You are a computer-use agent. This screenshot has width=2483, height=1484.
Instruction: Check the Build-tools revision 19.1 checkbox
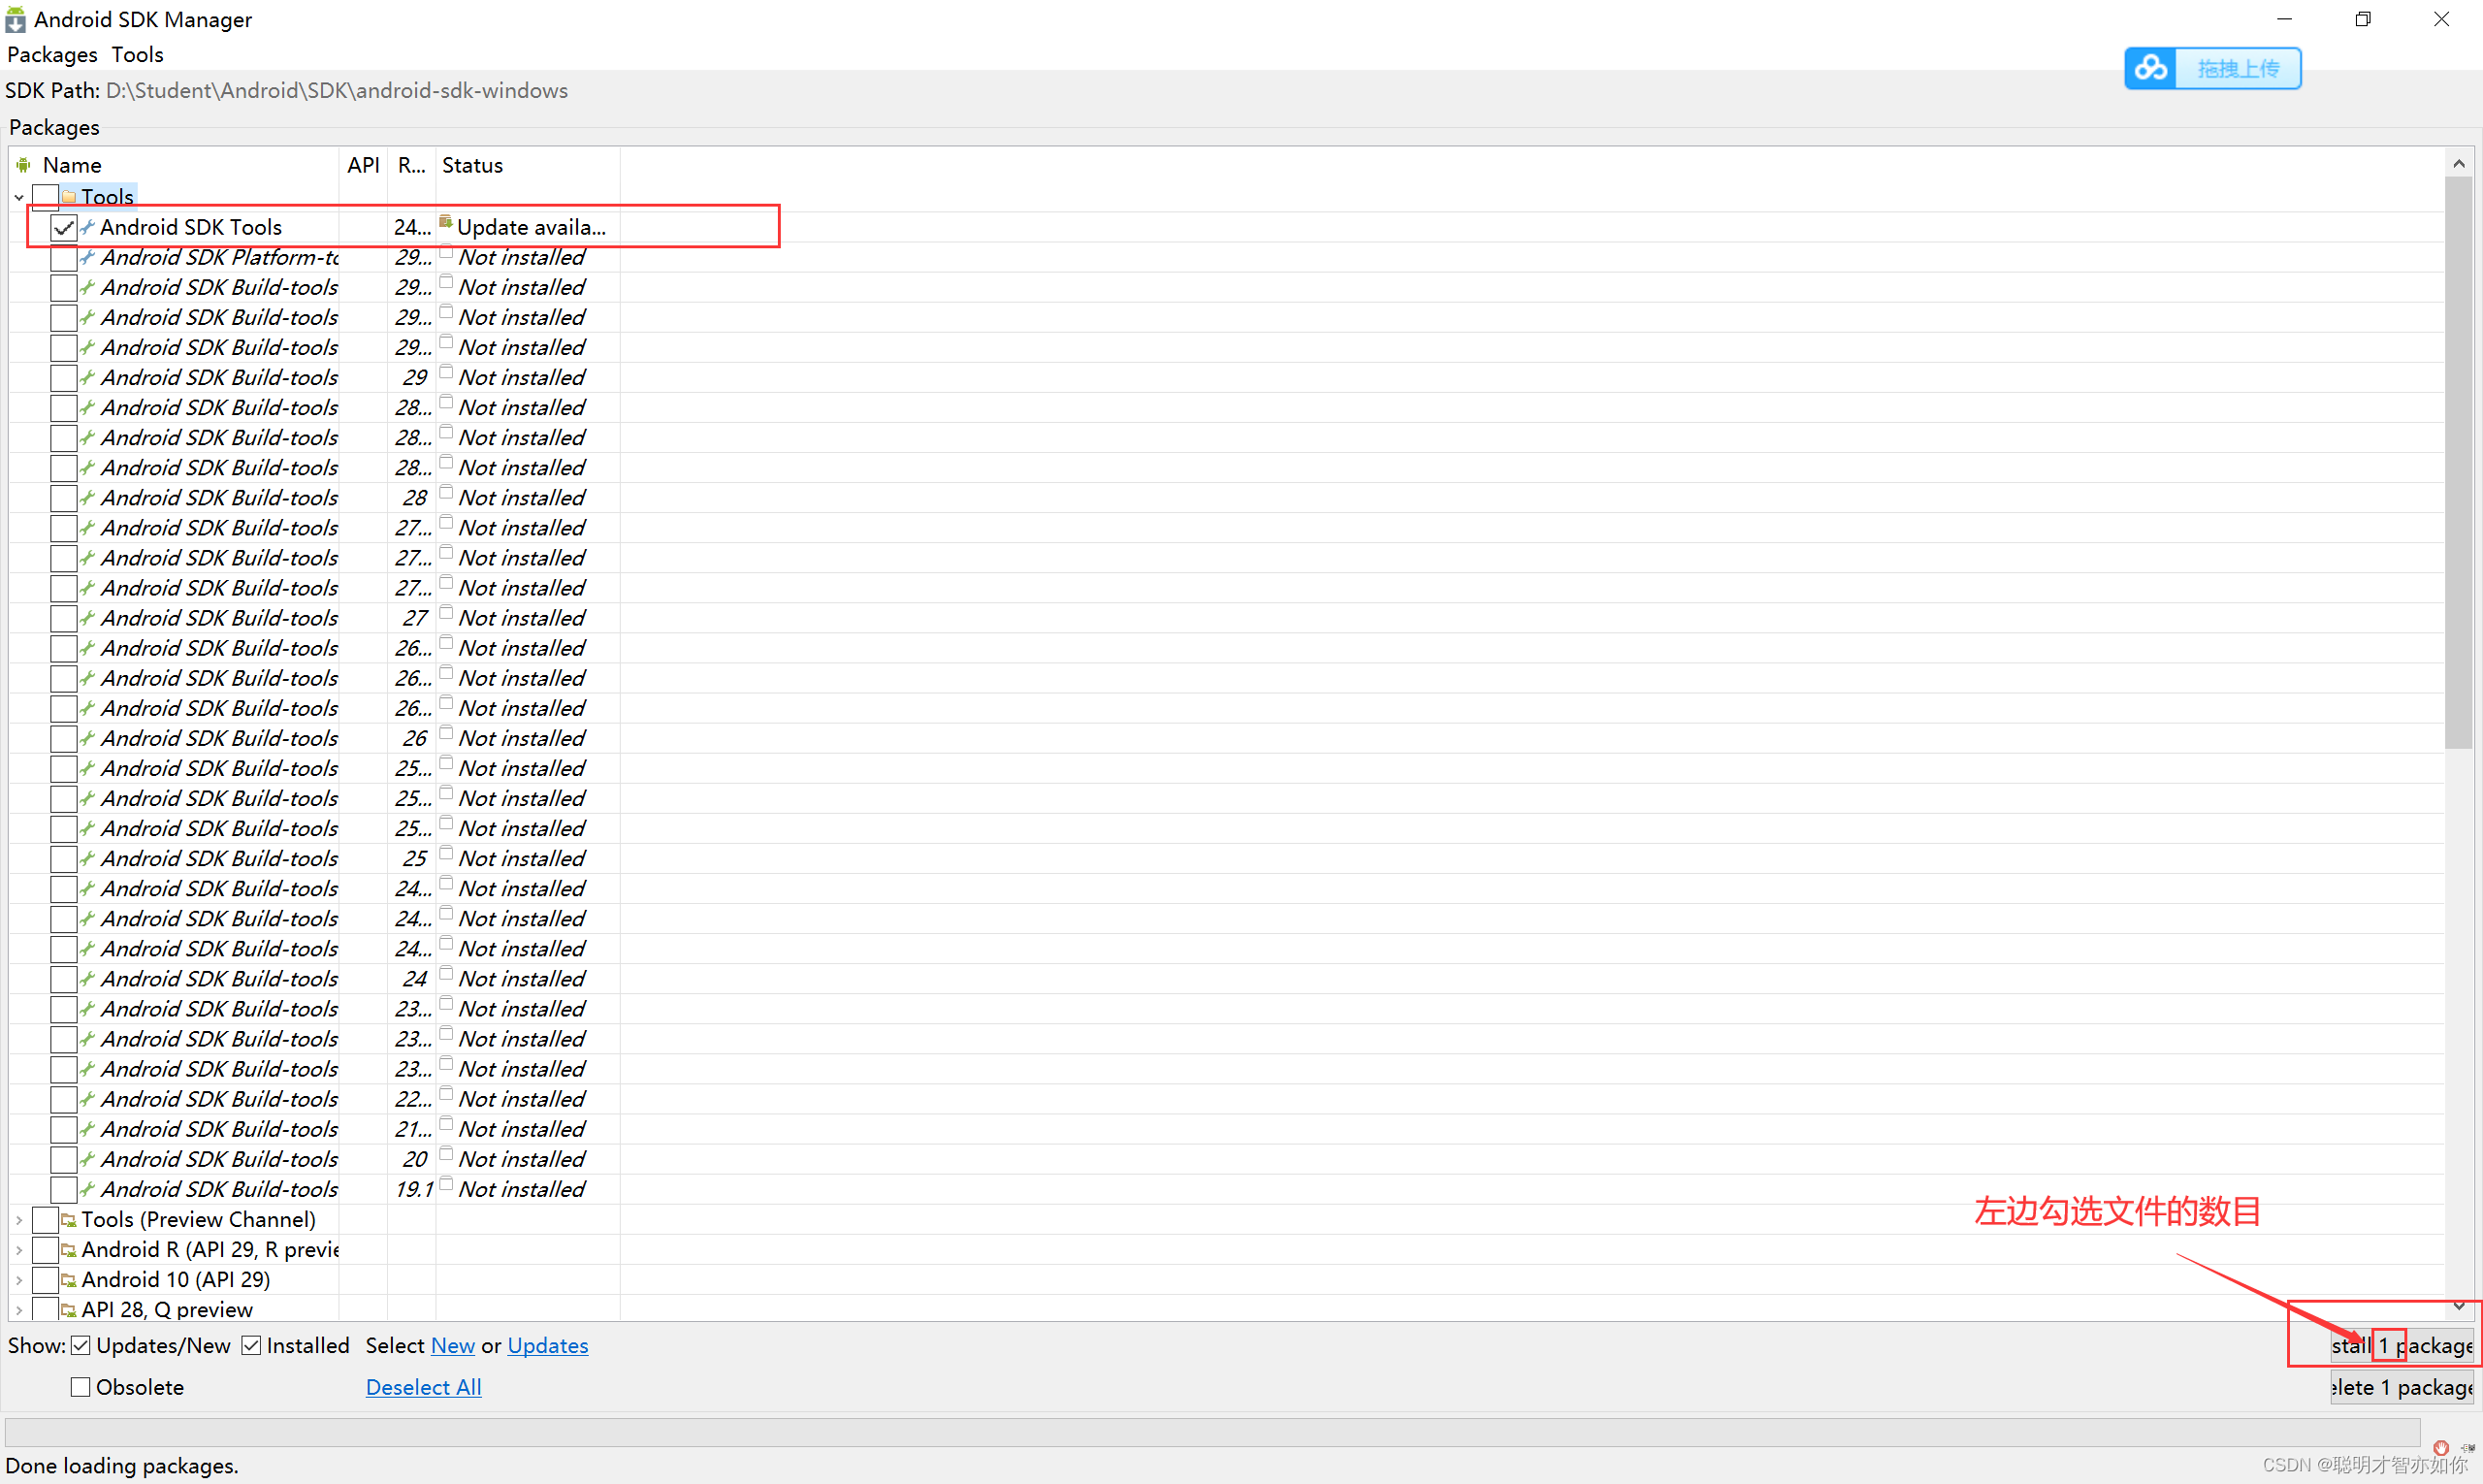[x=64, y=1189]
